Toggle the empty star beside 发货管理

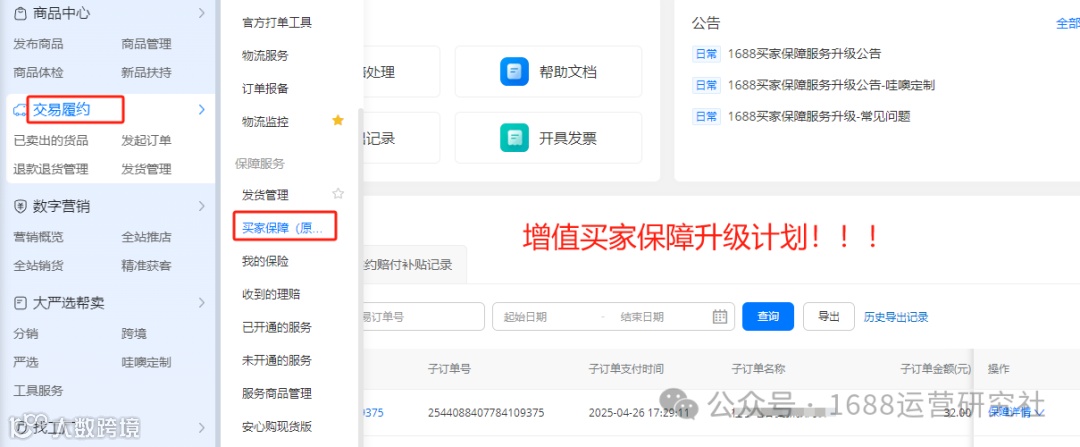[338, 194]
